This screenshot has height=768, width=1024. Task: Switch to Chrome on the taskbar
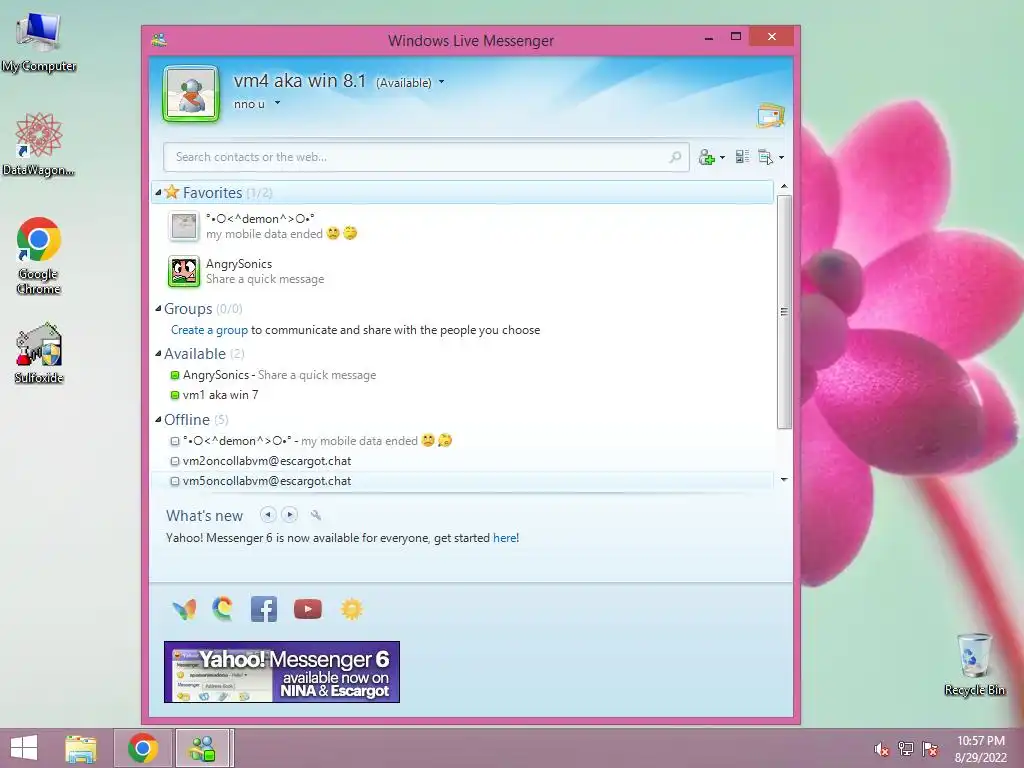[143, 748]
